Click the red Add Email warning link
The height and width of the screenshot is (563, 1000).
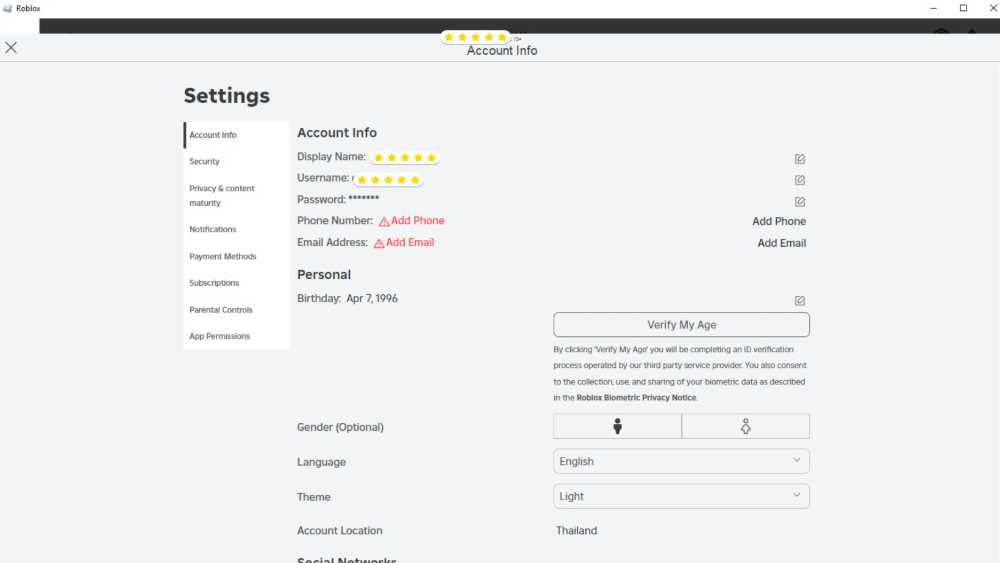(404, 243)
